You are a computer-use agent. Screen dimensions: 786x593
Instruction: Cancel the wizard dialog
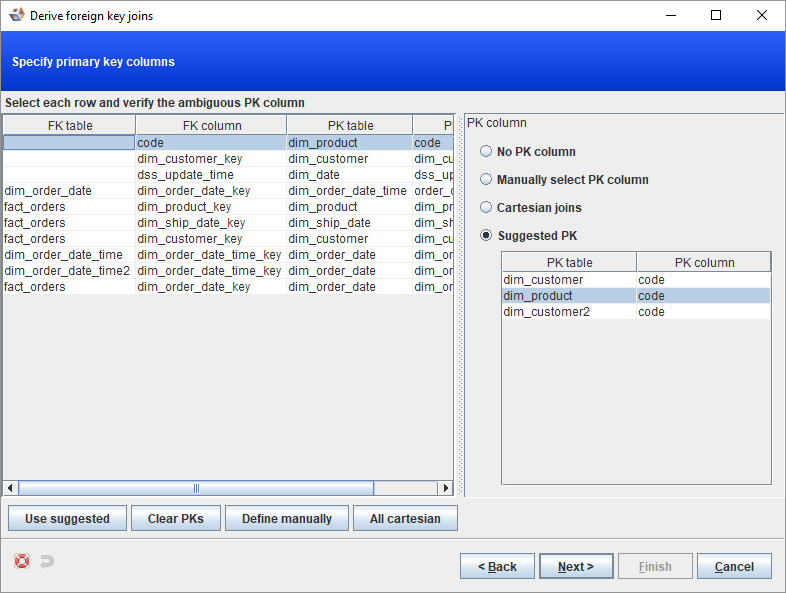(734, 566)
